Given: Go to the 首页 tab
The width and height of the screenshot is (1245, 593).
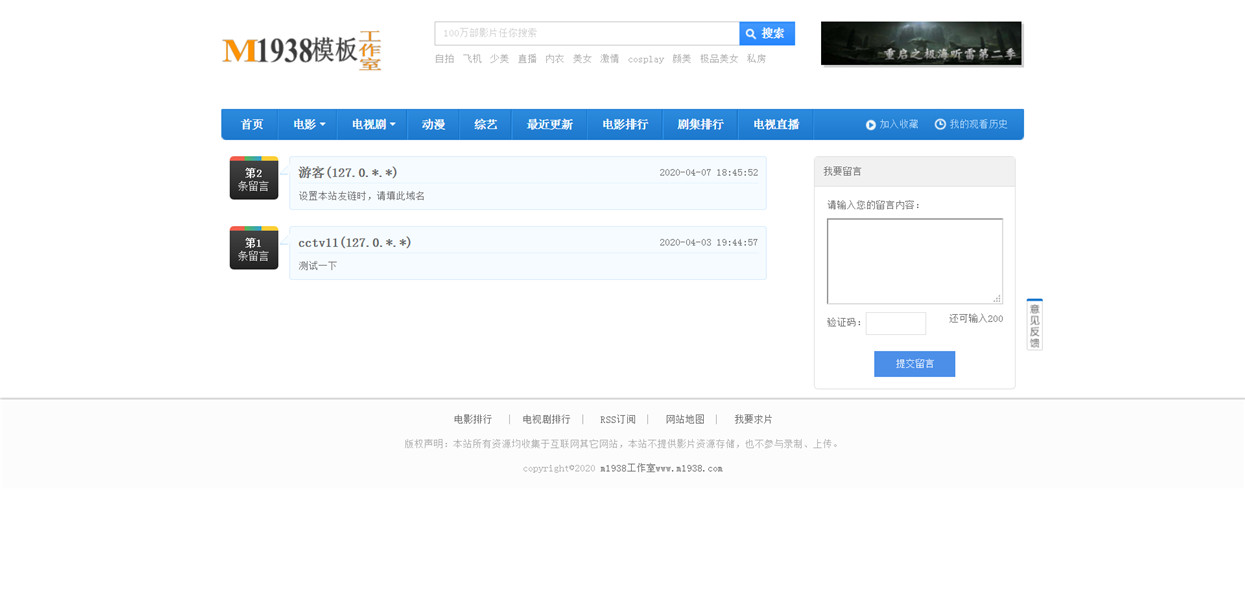Looking at the screenshot, I should [251, 125].
